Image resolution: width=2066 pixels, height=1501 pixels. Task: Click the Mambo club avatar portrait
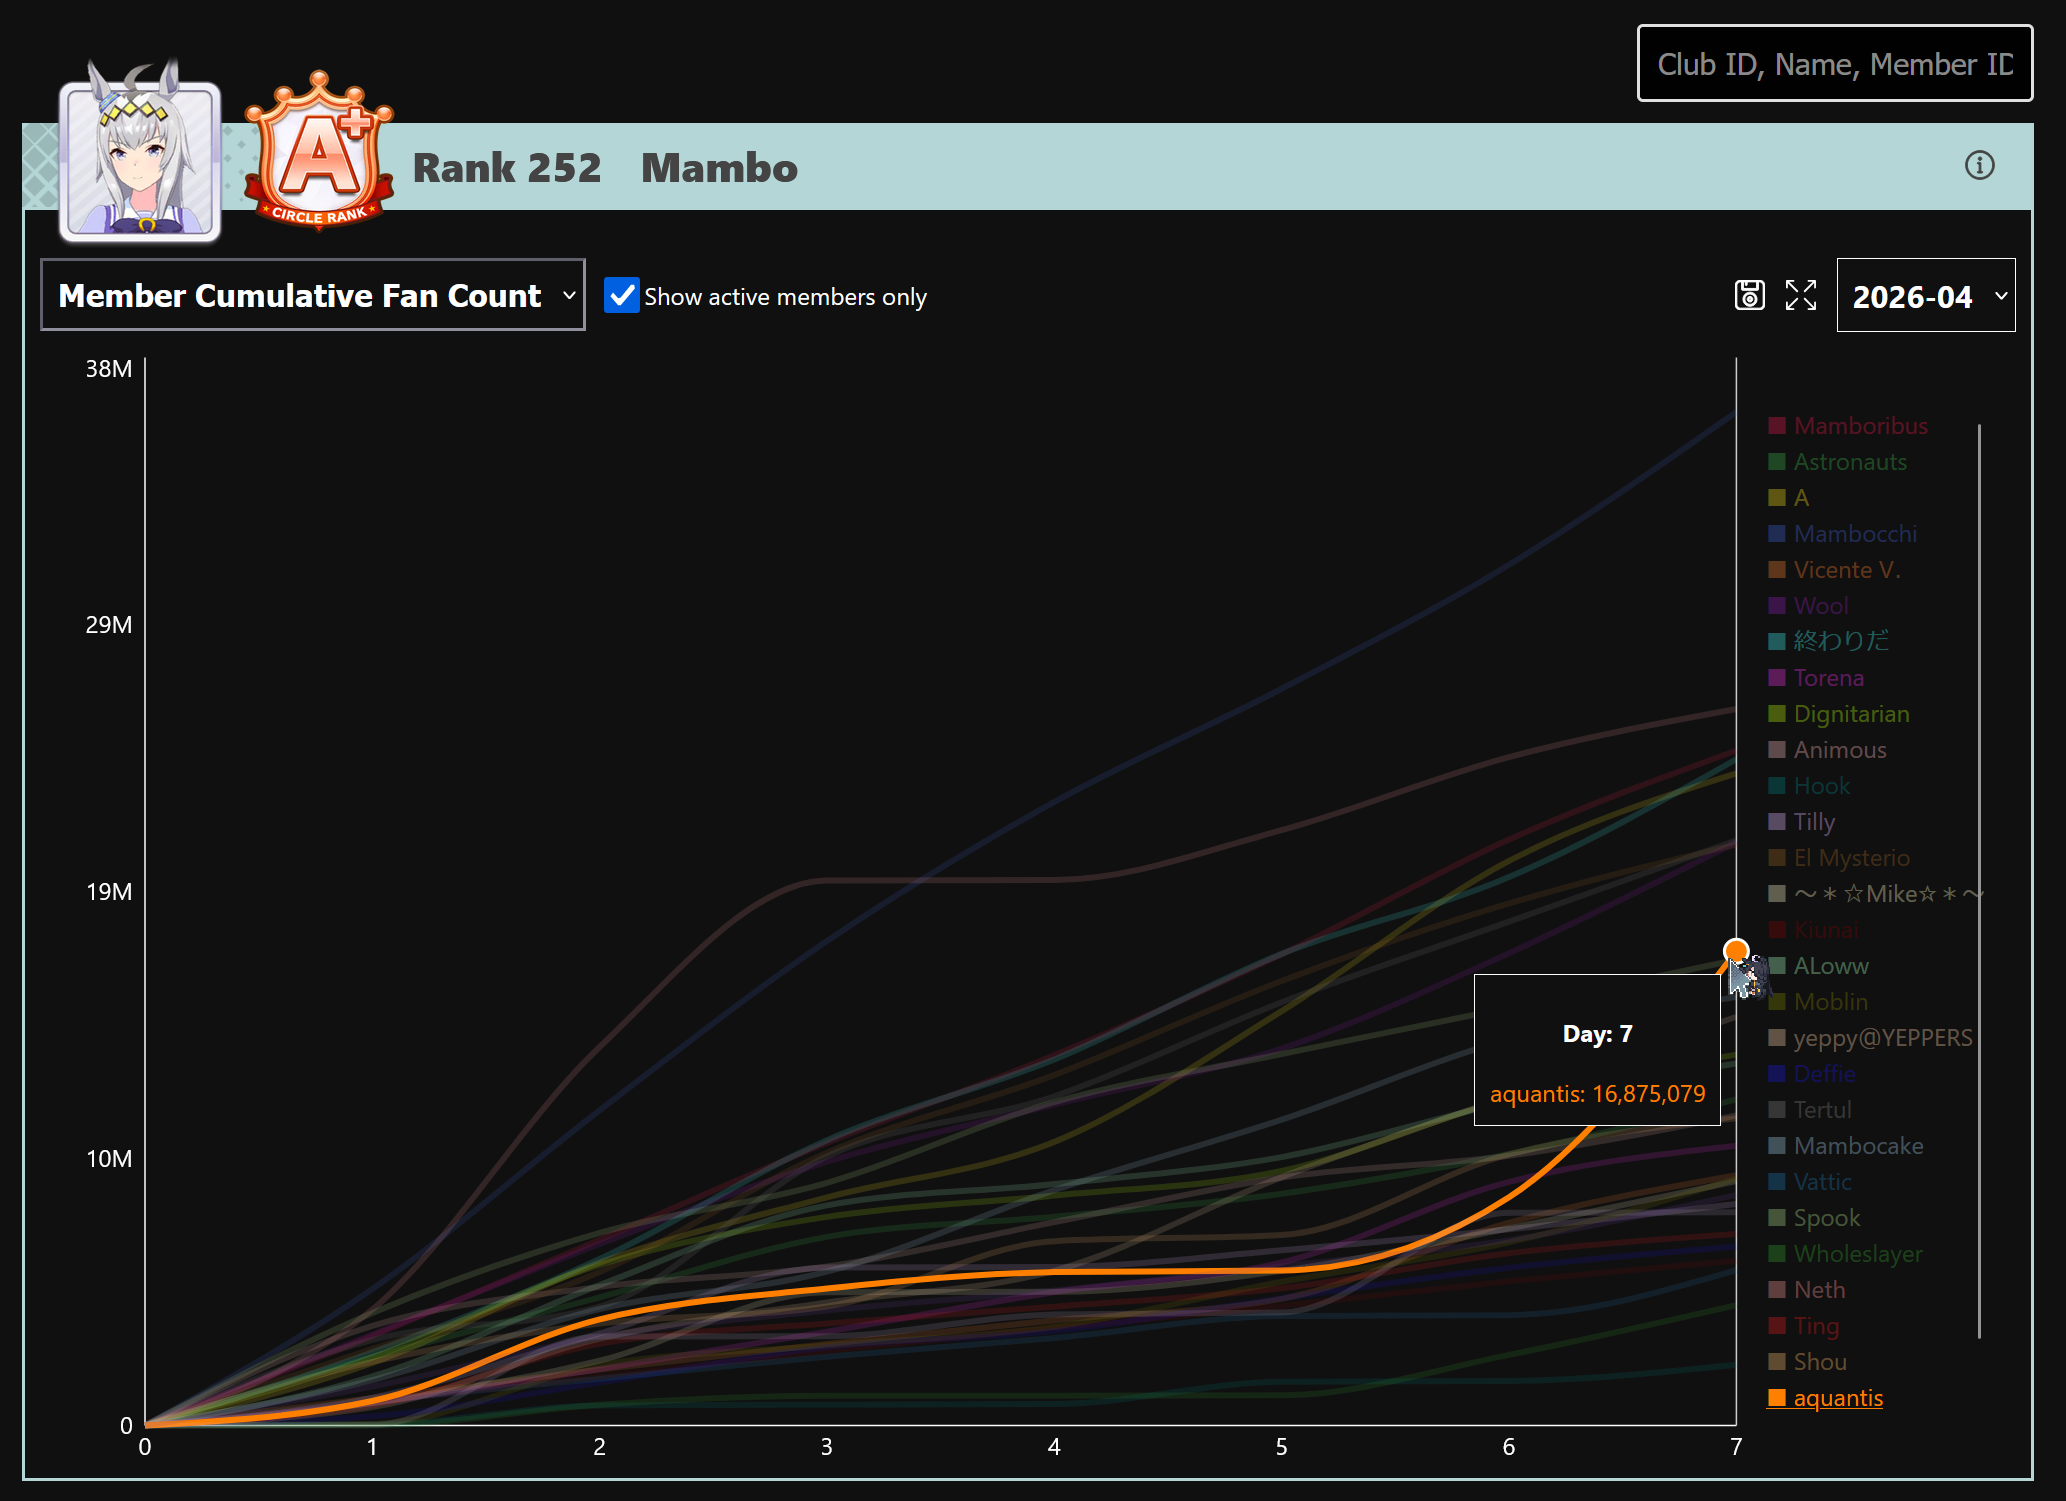pos(140,160)
